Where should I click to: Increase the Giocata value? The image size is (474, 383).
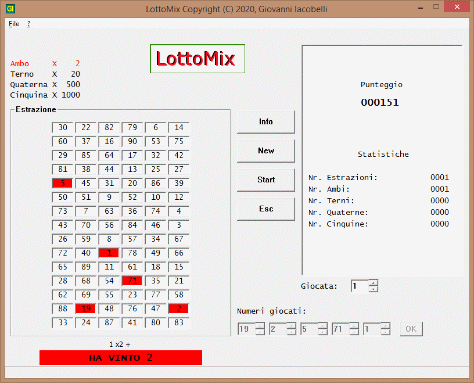pyautogui.click(x=374, y=283)
